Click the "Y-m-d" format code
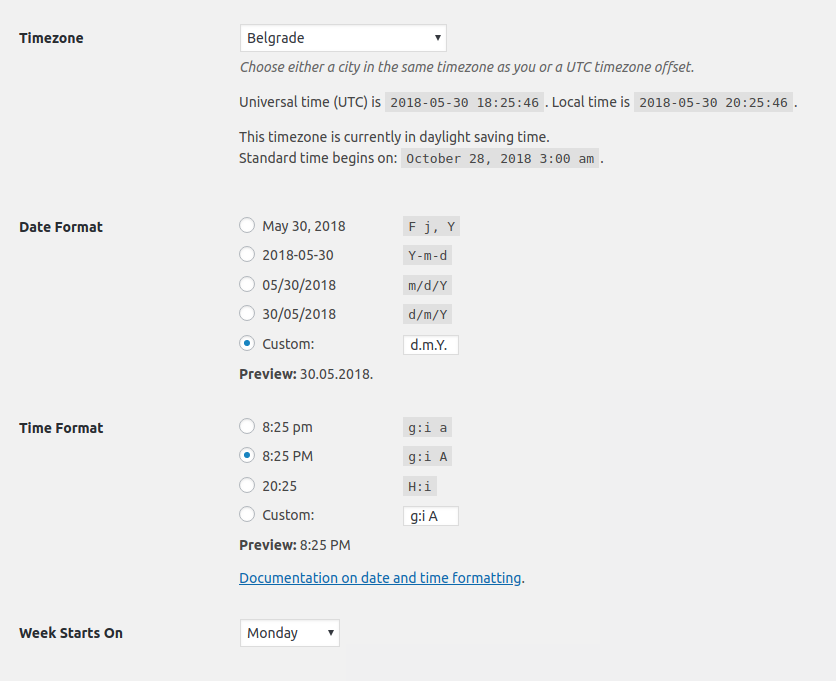Viewport: 836px width, 681px height. tap(427, 255)
